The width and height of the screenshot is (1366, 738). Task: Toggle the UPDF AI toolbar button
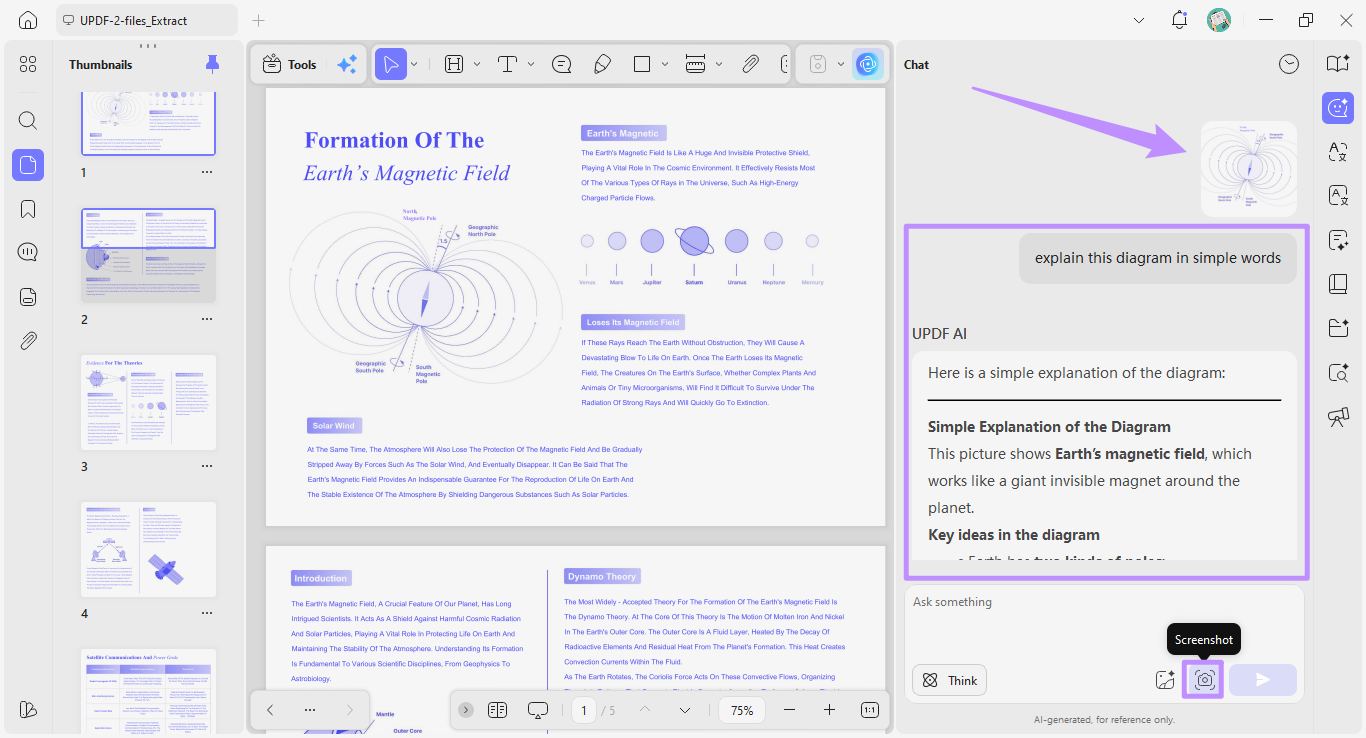click(867, 64)
